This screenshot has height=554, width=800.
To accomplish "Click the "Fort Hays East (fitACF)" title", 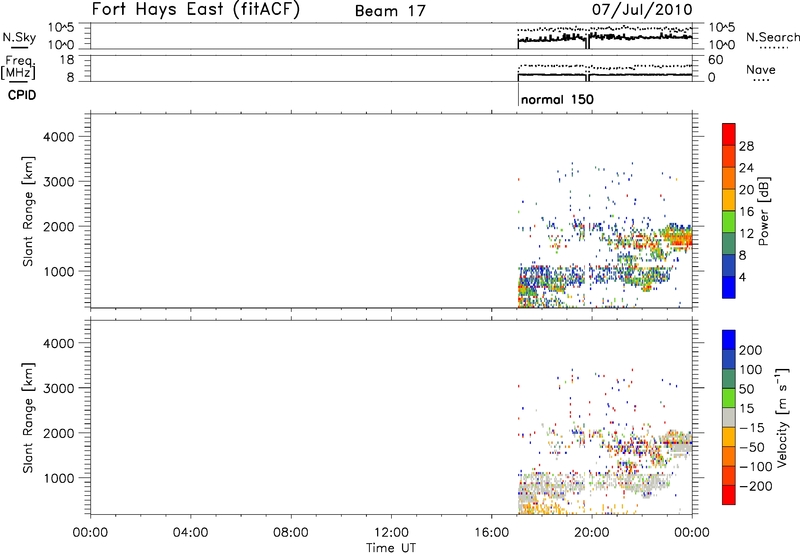I will (196, 10).
